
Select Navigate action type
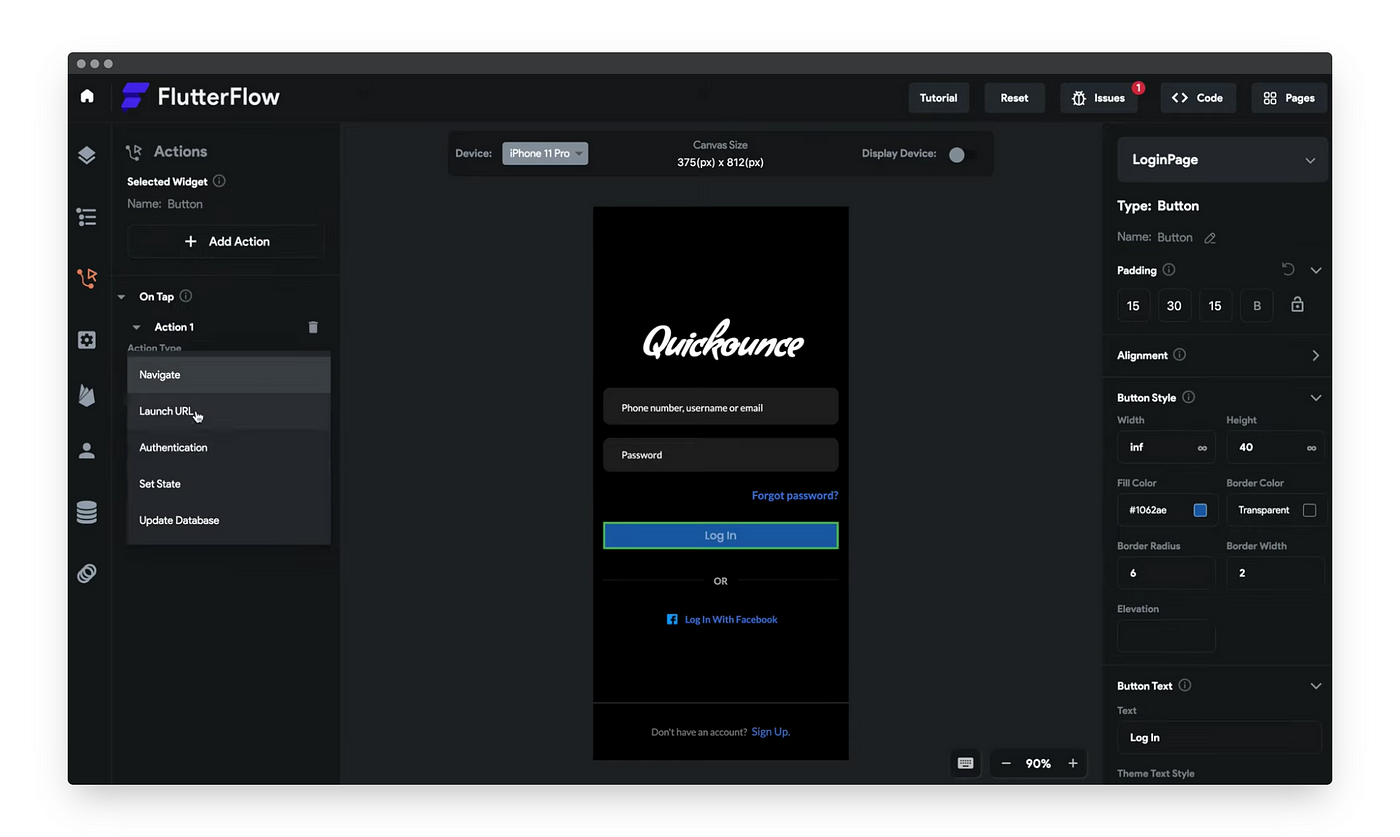(229, 375)
